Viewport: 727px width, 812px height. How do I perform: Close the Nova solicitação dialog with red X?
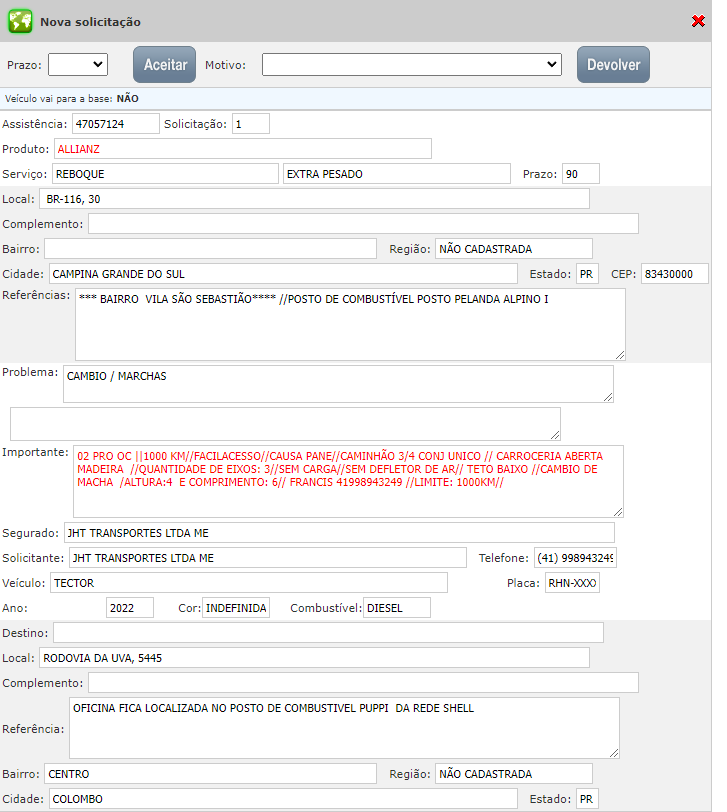tap(698, 21)
